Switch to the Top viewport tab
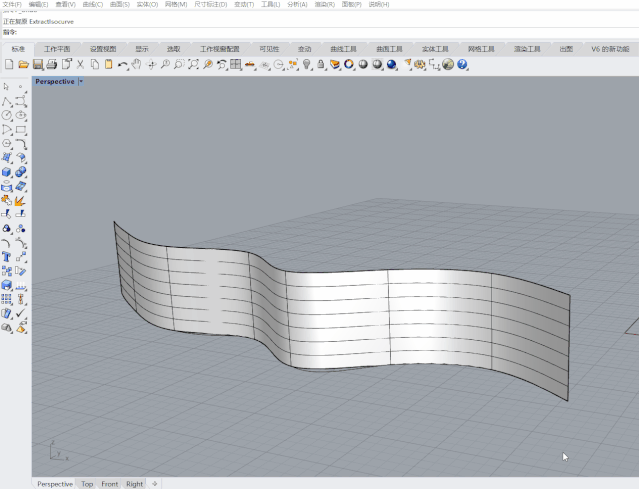Screen dimensions: 639x489 (87, 484)
